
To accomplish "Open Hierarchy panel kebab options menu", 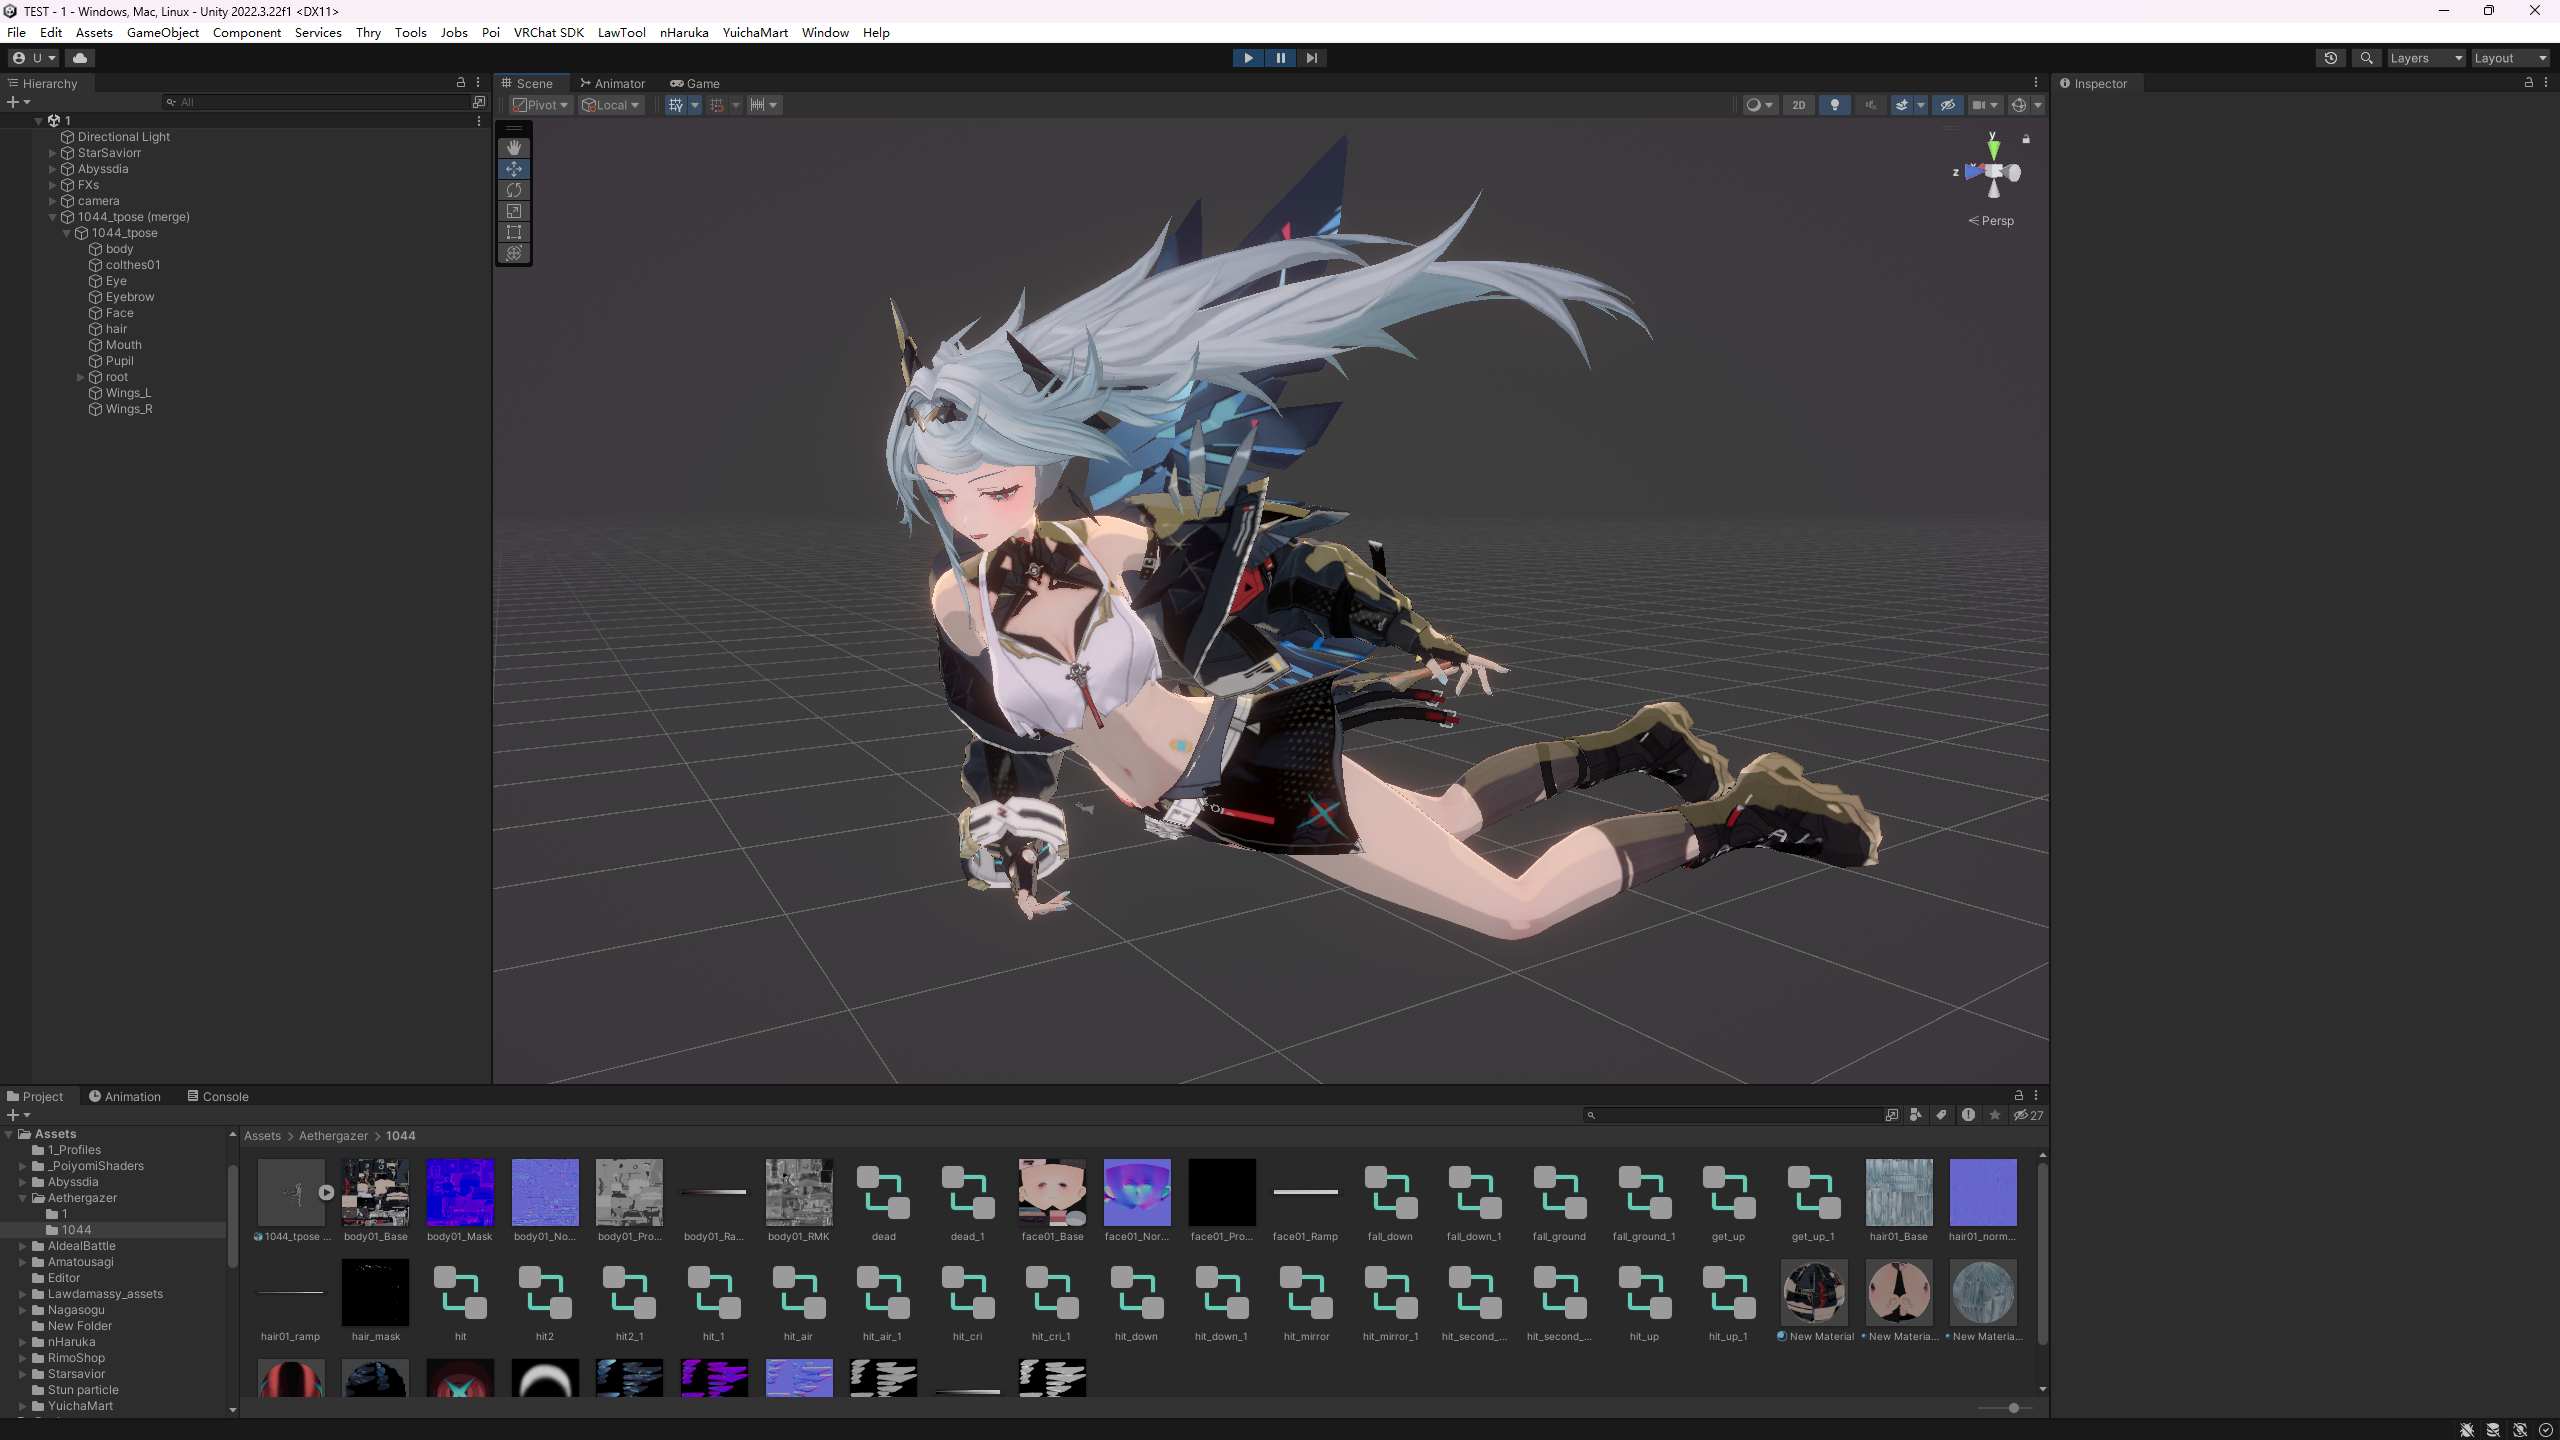I will tap(478, 83).
